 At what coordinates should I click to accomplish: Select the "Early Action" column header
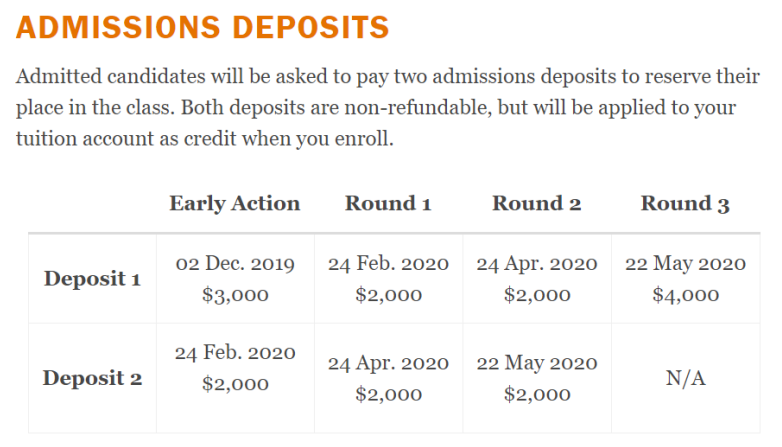click(x=234, y=204)
